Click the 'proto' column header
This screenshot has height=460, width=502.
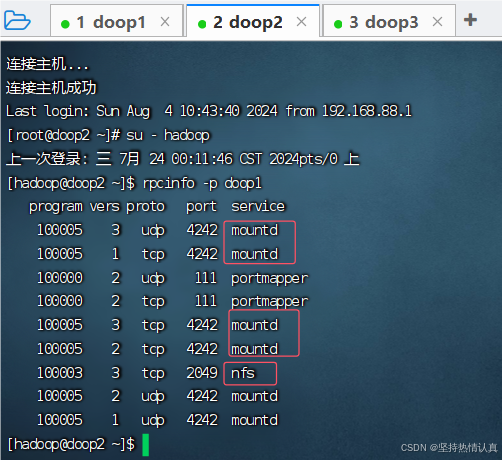tap(145, 207)
